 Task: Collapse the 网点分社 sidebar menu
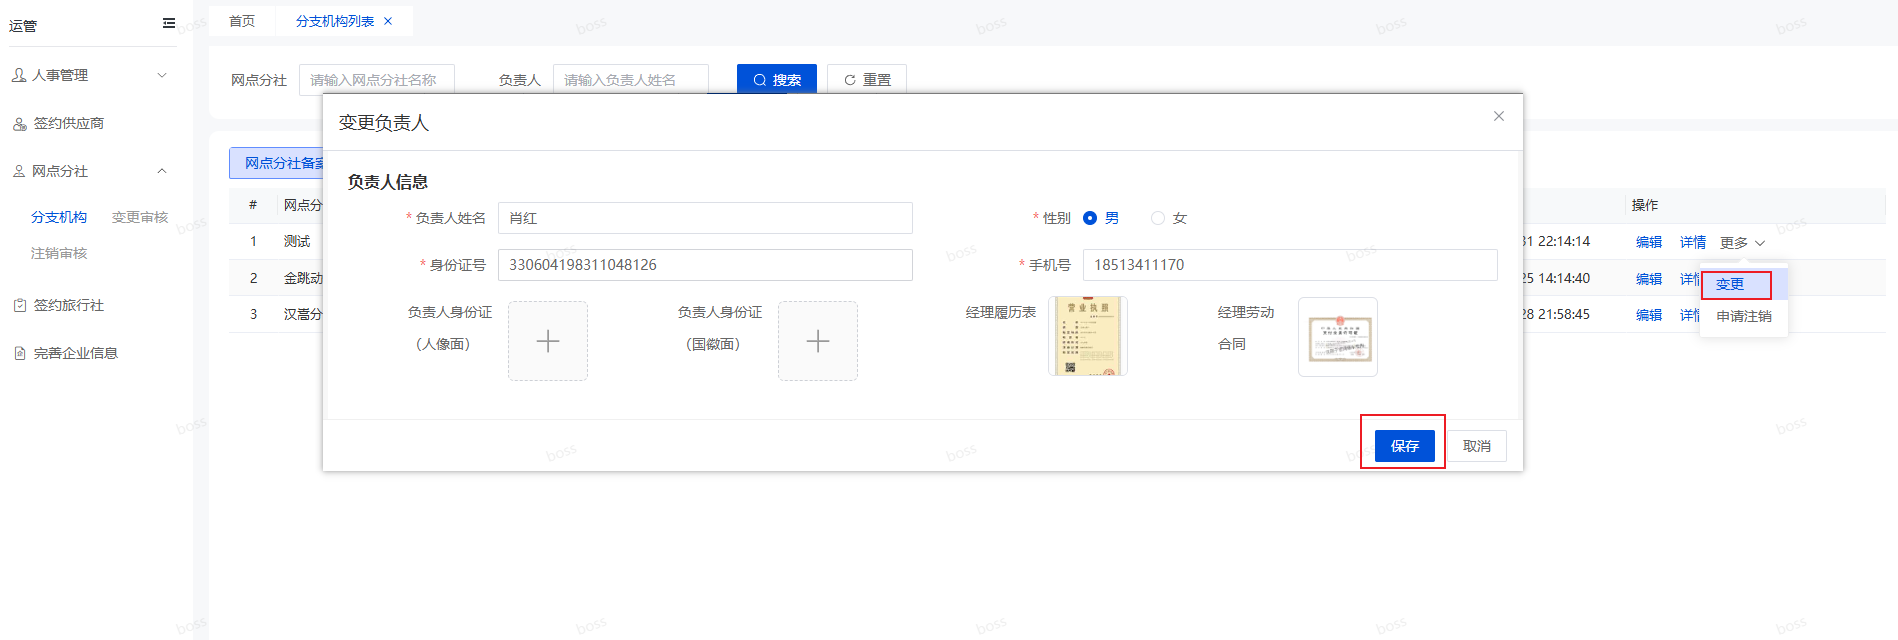coord(90,171)
